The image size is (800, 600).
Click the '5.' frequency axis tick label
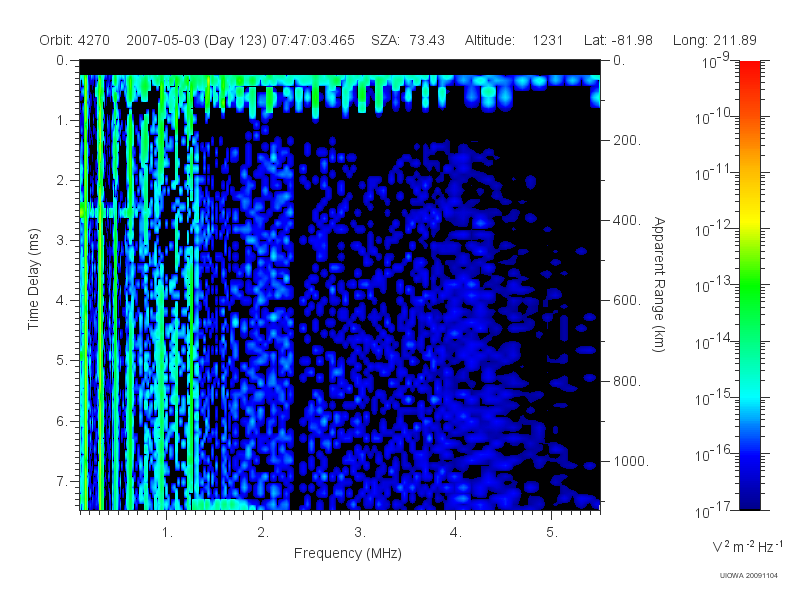(x=552, y=533)
